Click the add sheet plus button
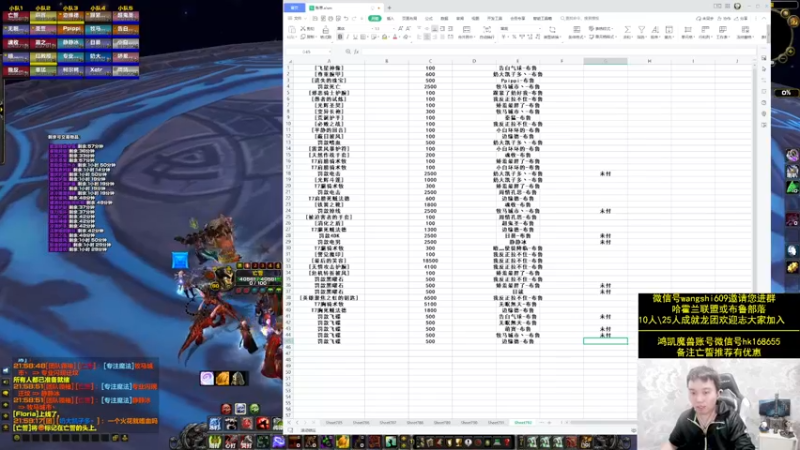This screenshot has width=800, height=450. click(549, 422)
